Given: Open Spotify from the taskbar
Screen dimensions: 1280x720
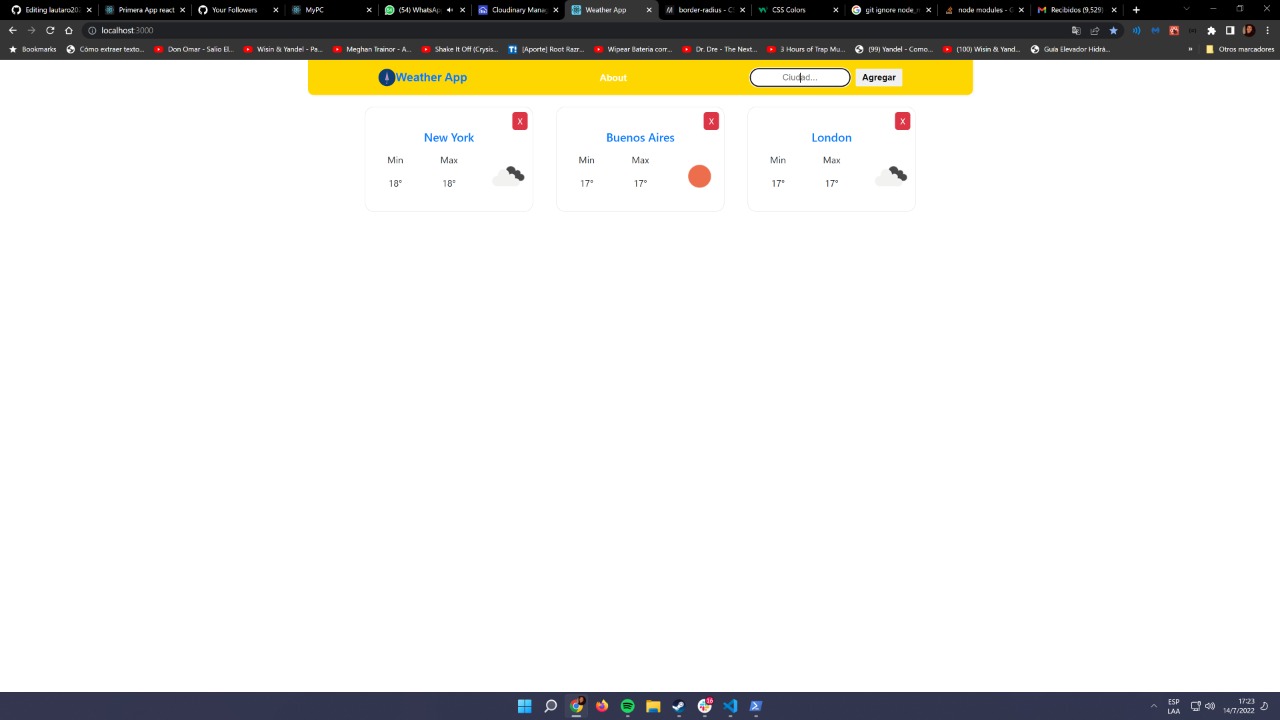Looking at the screenshot, I should pyautogui.click(x=627, y=706).
